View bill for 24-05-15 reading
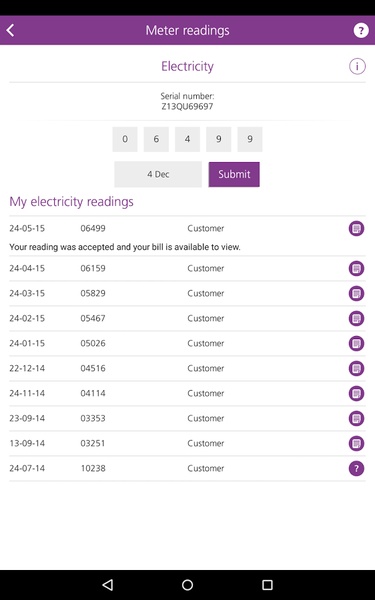 coord(356,228)
